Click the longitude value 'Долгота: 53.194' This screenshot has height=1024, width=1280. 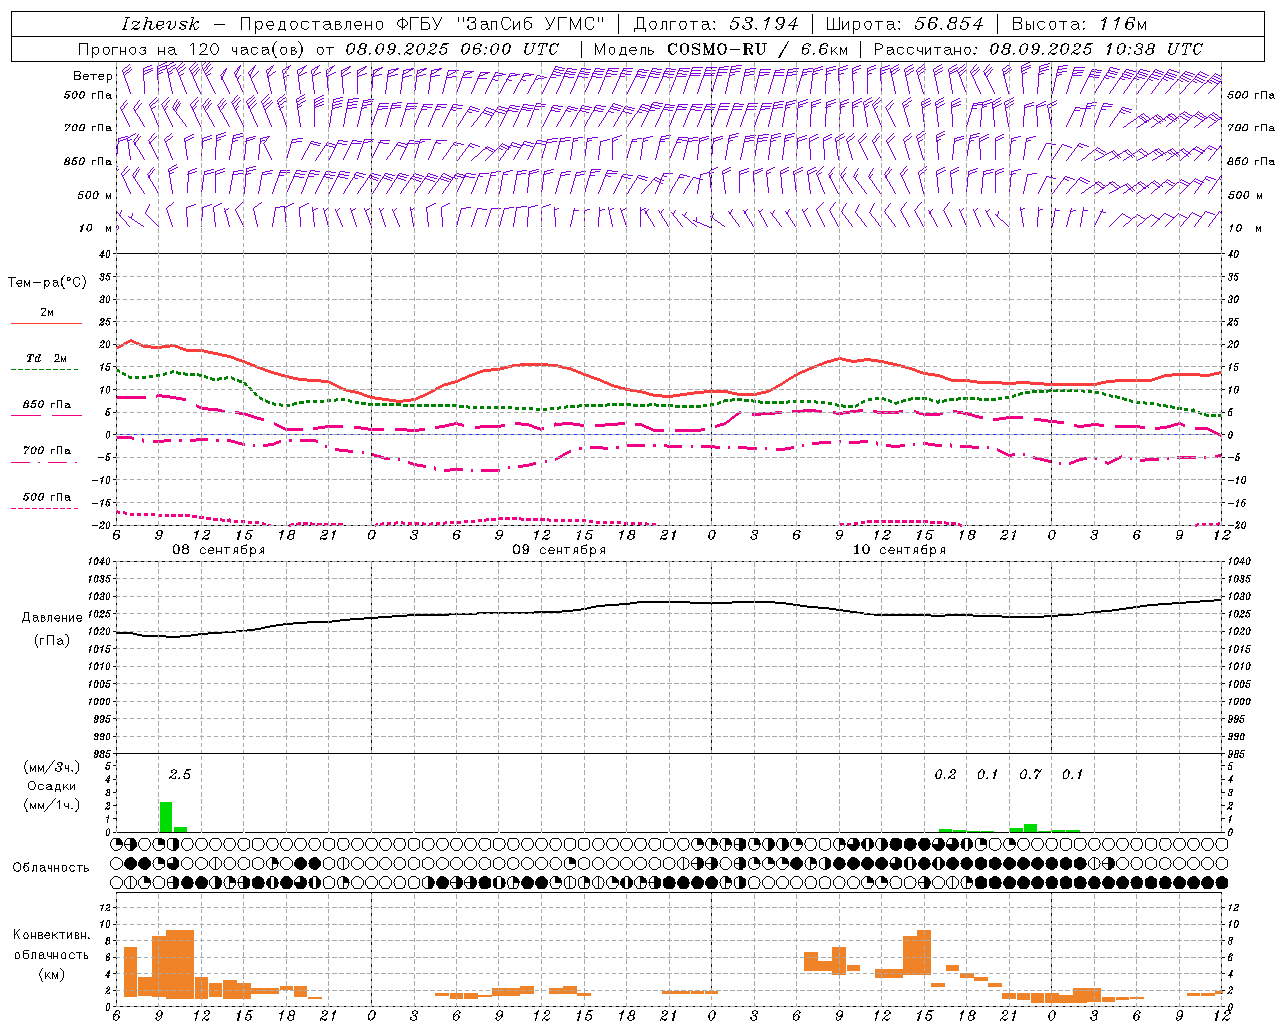(715, 24)
